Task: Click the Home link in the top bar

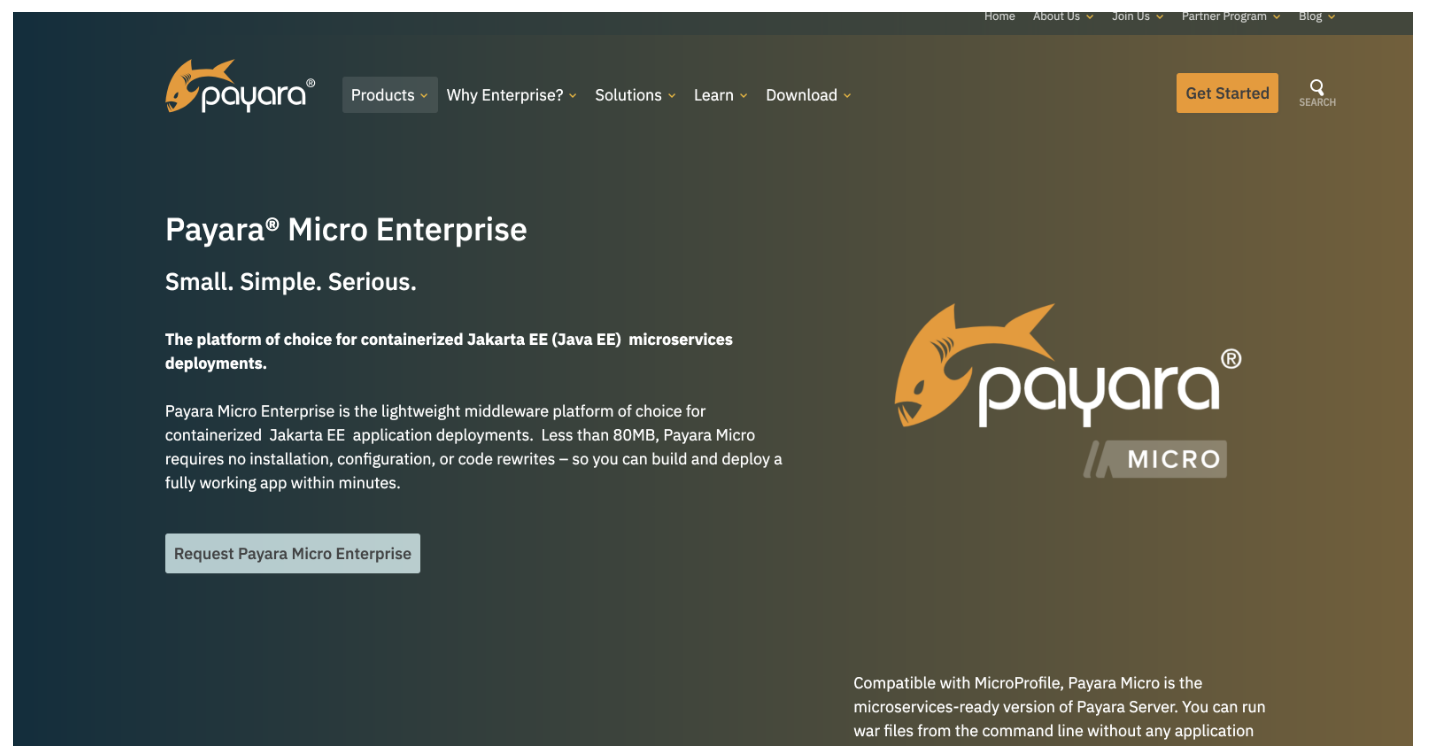Action: pos(999,16)
